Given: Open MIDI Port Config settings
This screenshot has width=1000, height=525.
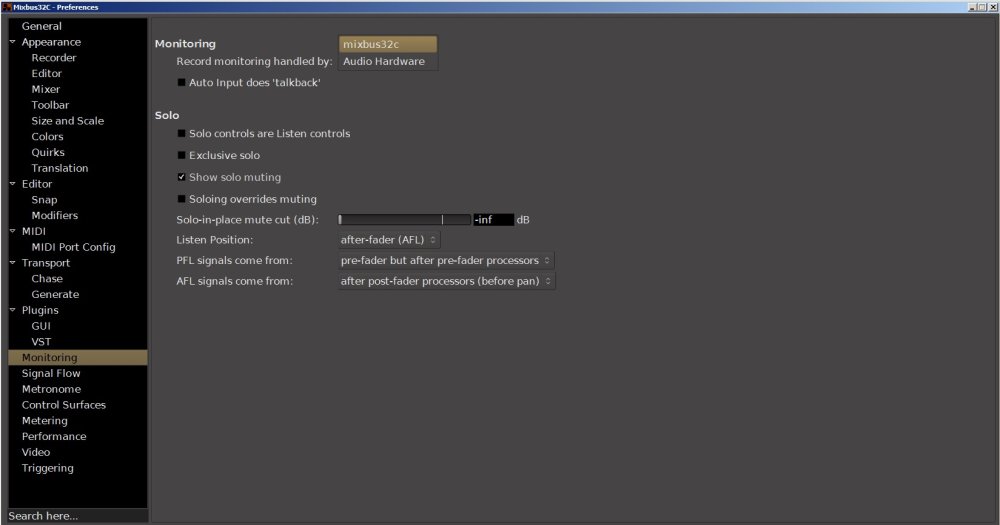Looking at the screenshot, I should click(73, 247).
